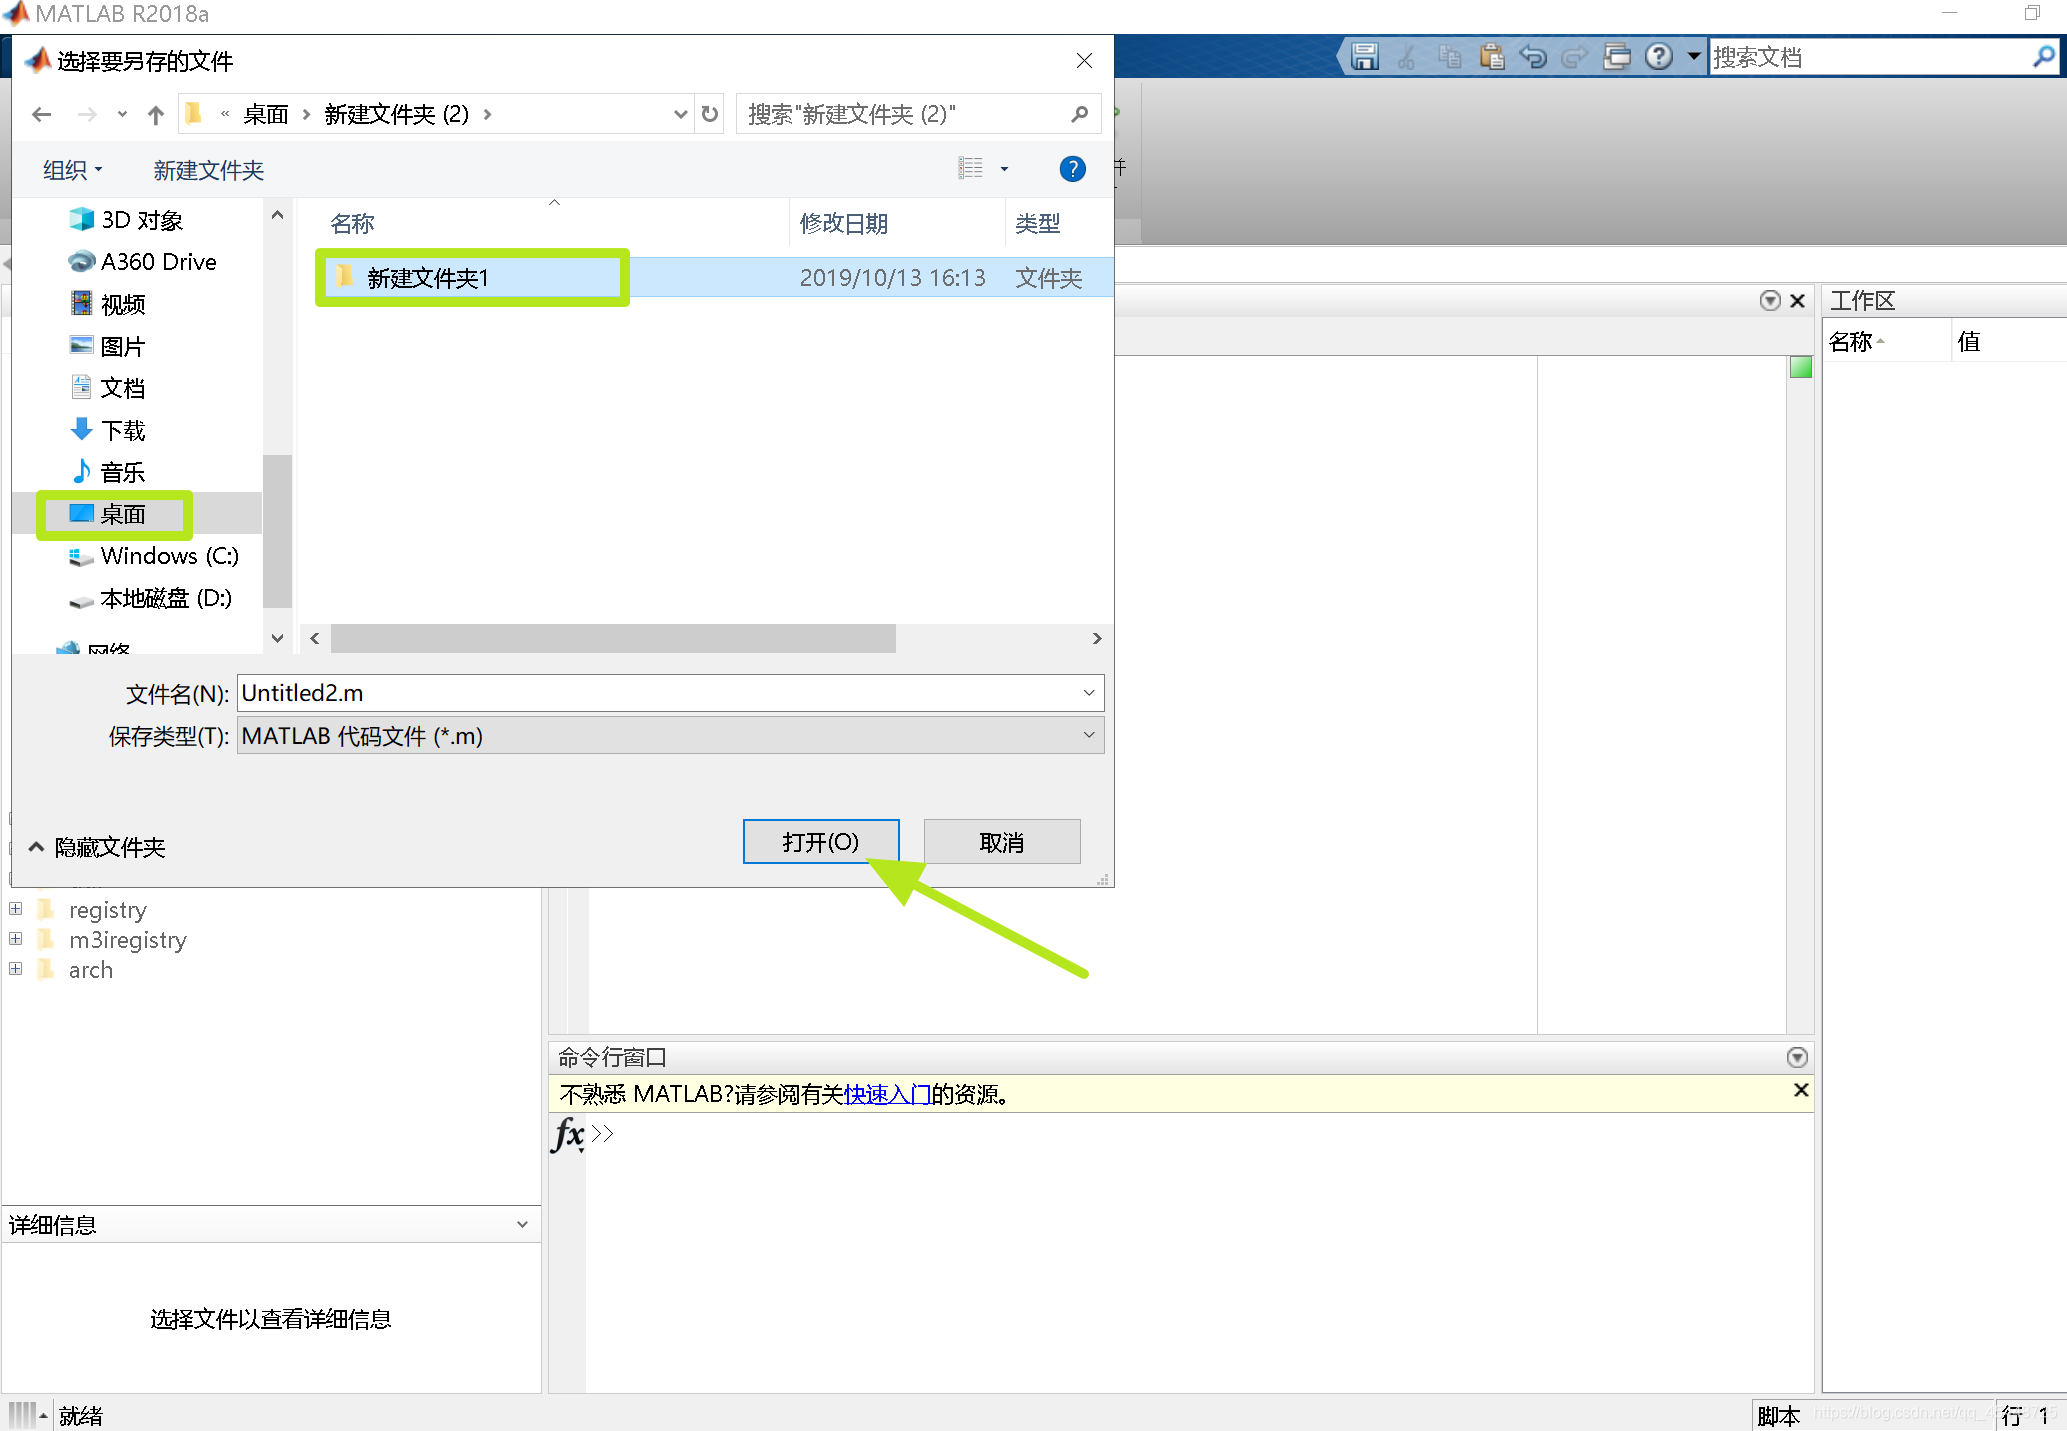The height and width of the screenshot is (1431, 2067).
Task: Click the Paste icon in quick toolbar
Action: pyautogui.click(x=1491, y=57)
